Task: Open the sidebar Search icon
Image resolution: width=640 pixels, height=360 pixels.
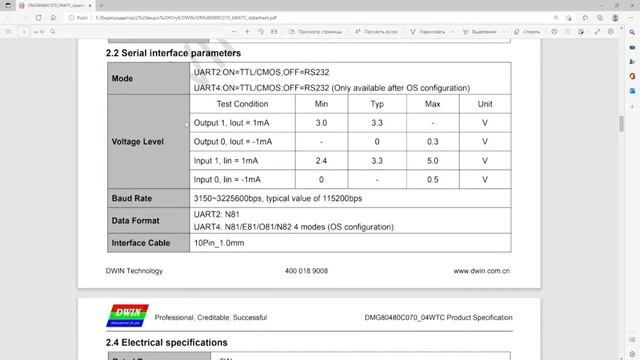Action: [632, 32]
